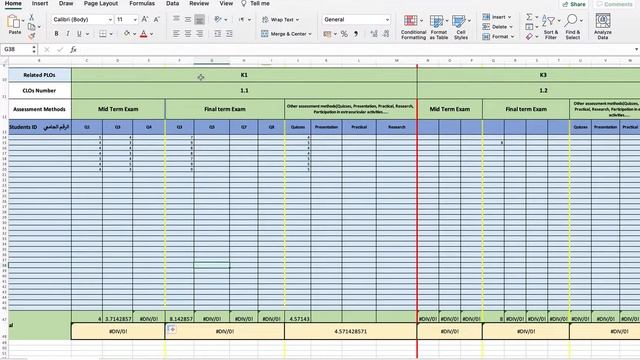640x360 pixels.
Task: Apply percent style number format
Action: (x=344, y=34)
